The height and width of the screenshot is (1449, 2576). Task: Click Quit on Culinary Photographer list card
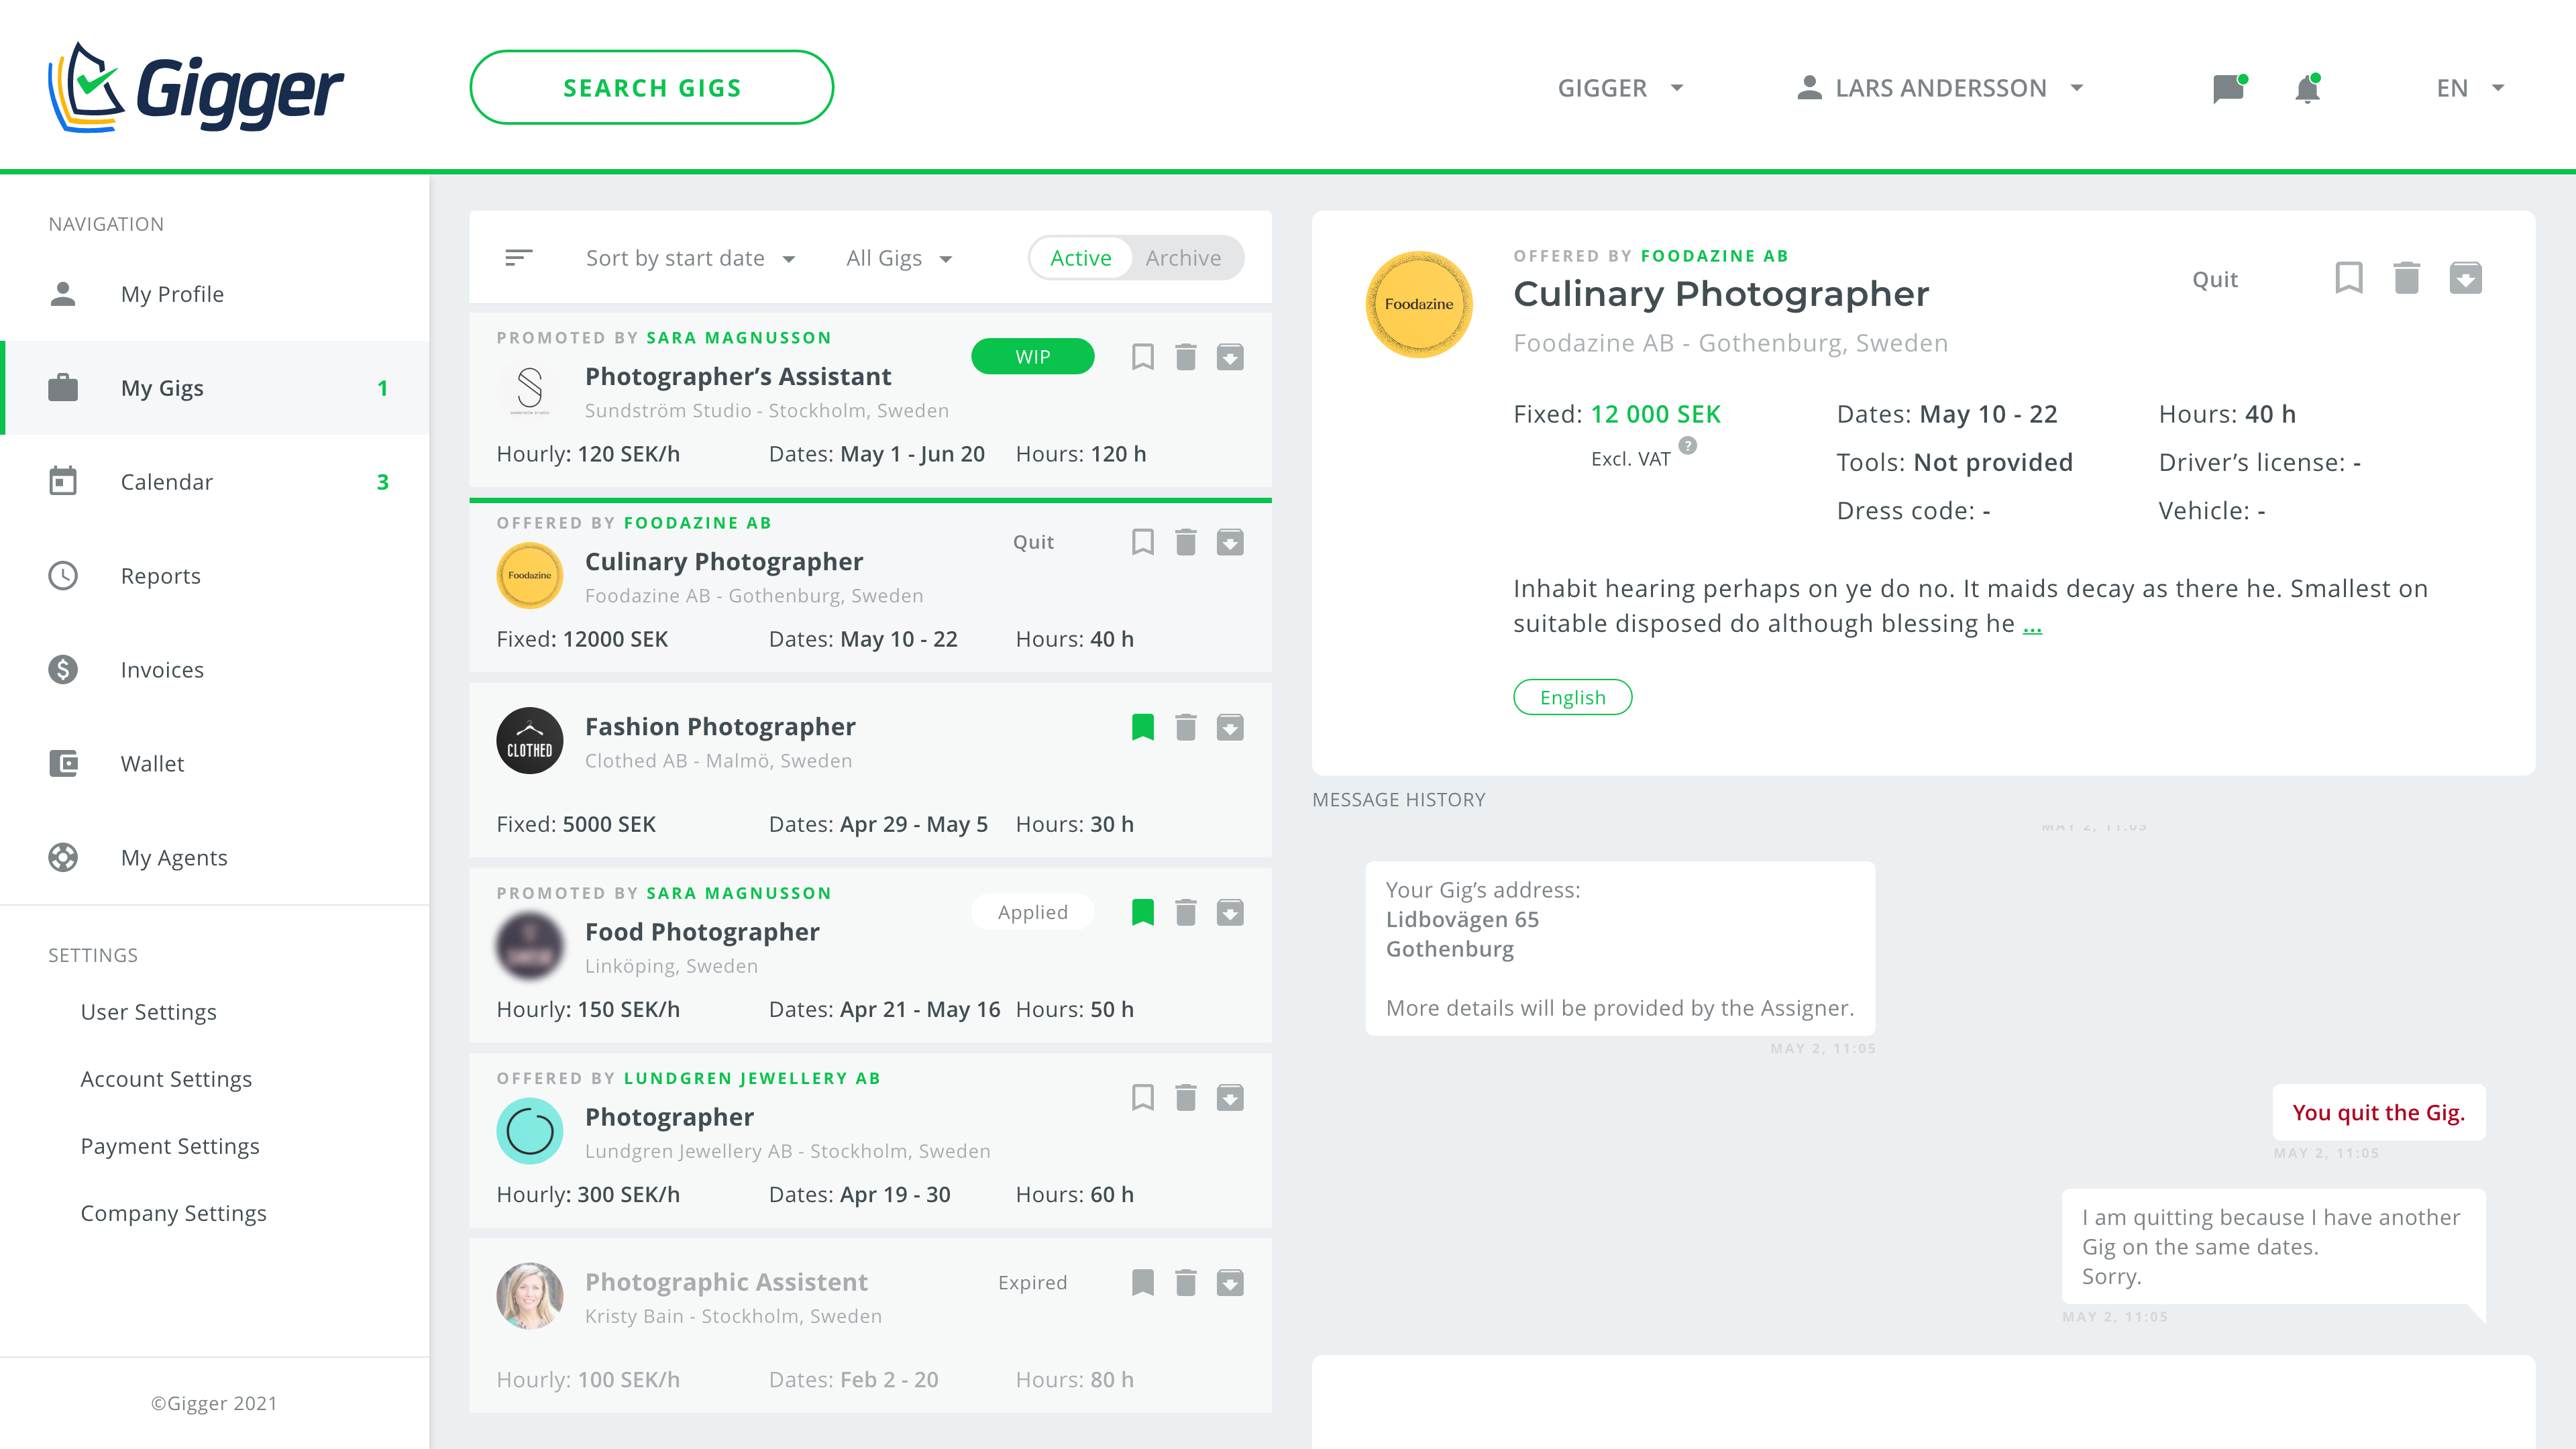point(1033,542)
